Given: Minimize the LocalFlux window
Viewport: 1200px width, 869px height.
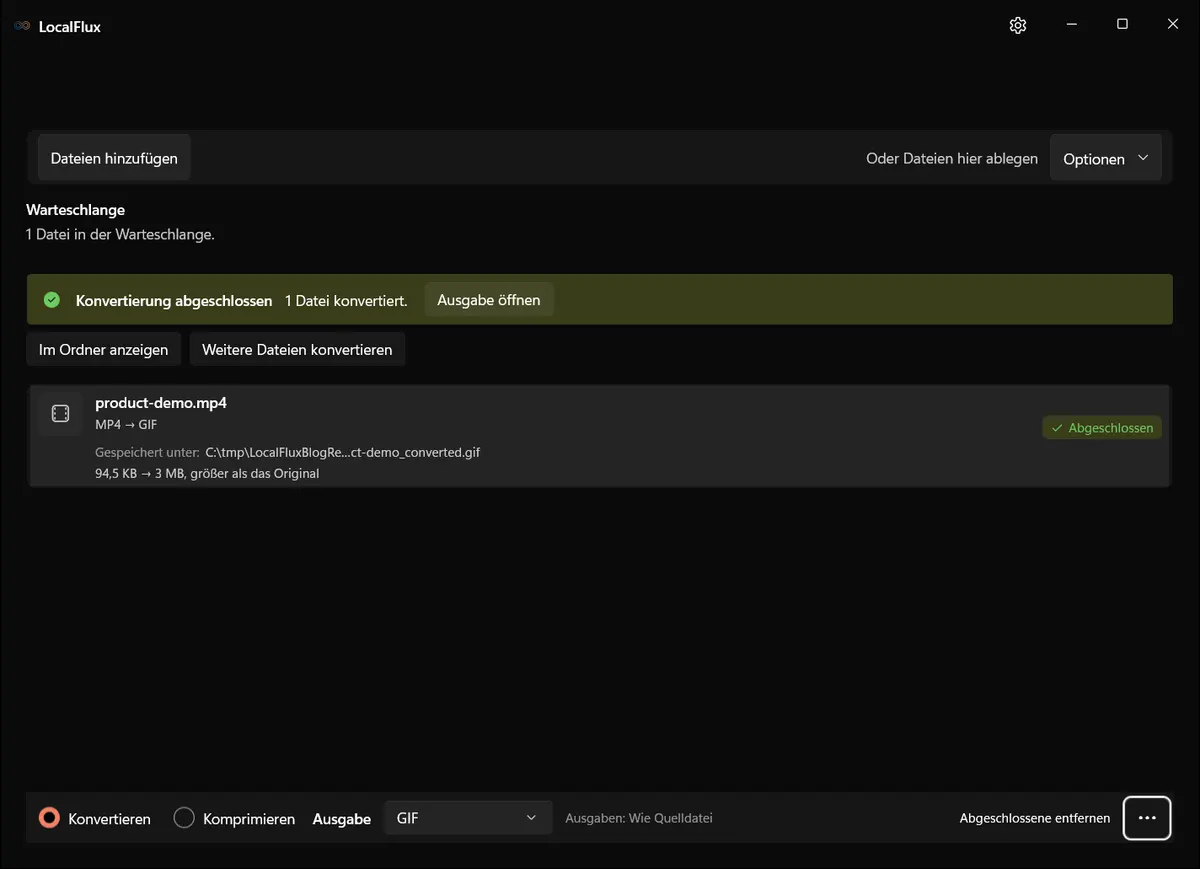Looking at the screenshot, I should click(x=1071, y=25).
